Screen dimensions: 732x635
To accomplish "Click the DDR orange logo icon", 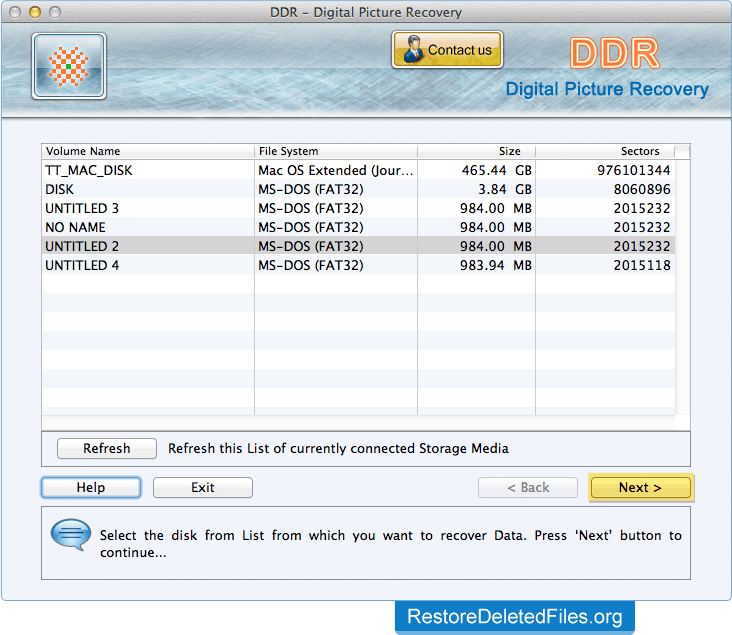I will coord(69,66).
